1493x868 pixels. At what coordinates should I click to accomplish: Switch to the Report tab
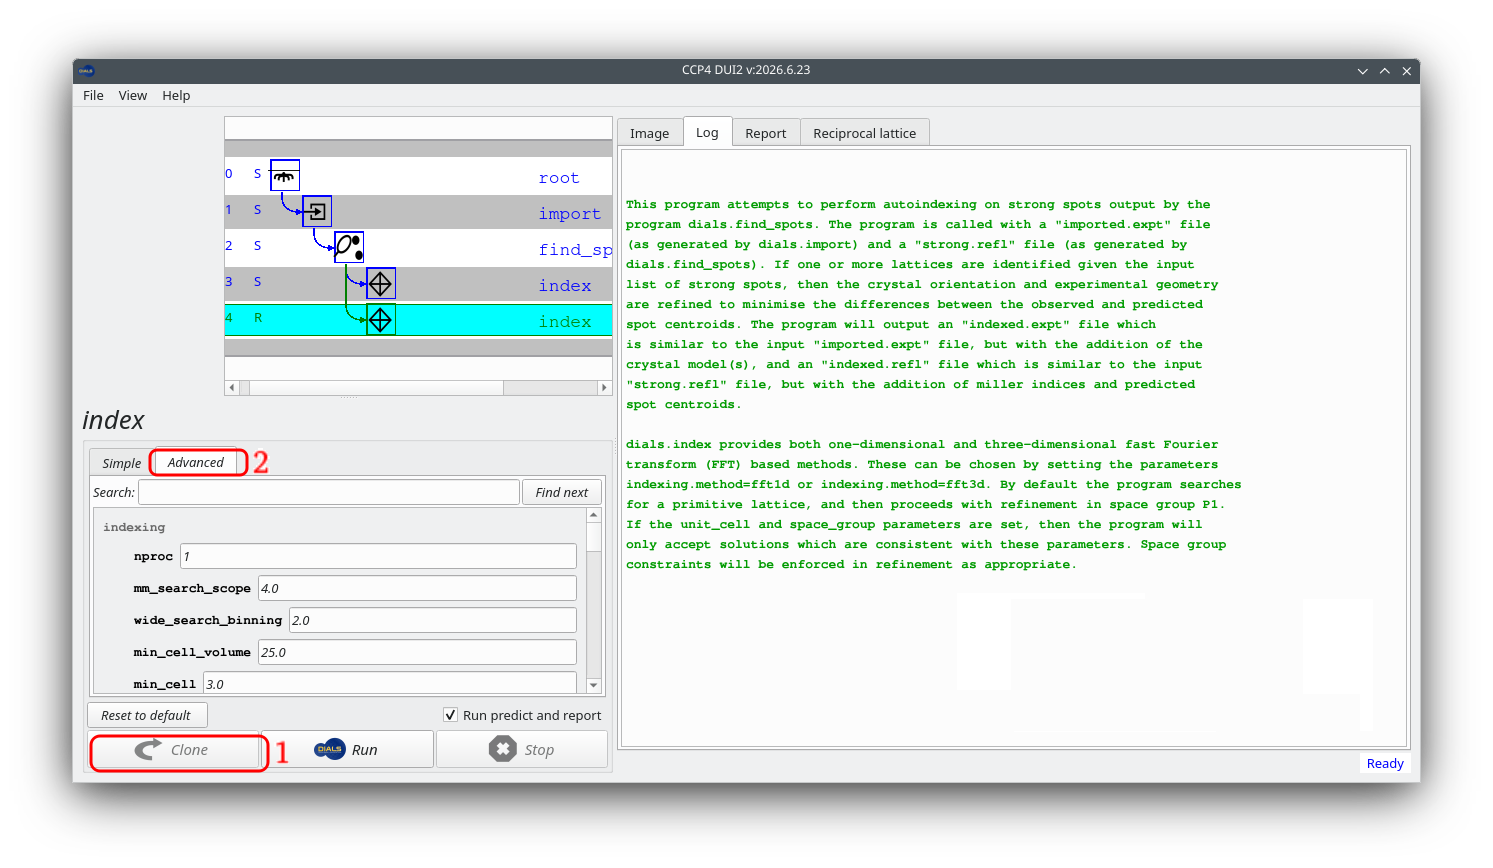[x=766, y=133]
